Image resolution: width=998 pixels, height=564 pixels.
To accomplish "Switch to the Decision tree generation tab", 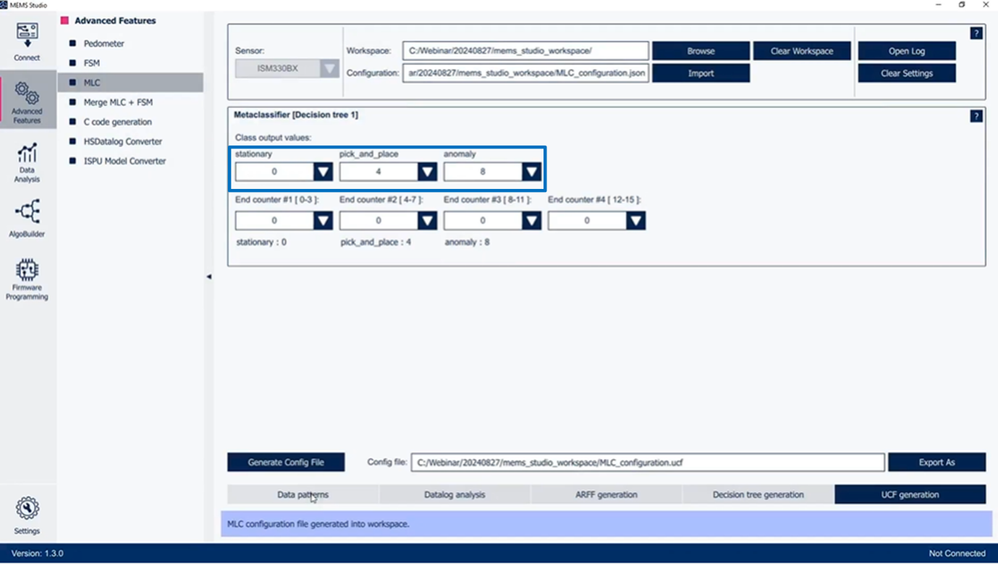I will 758,495.
